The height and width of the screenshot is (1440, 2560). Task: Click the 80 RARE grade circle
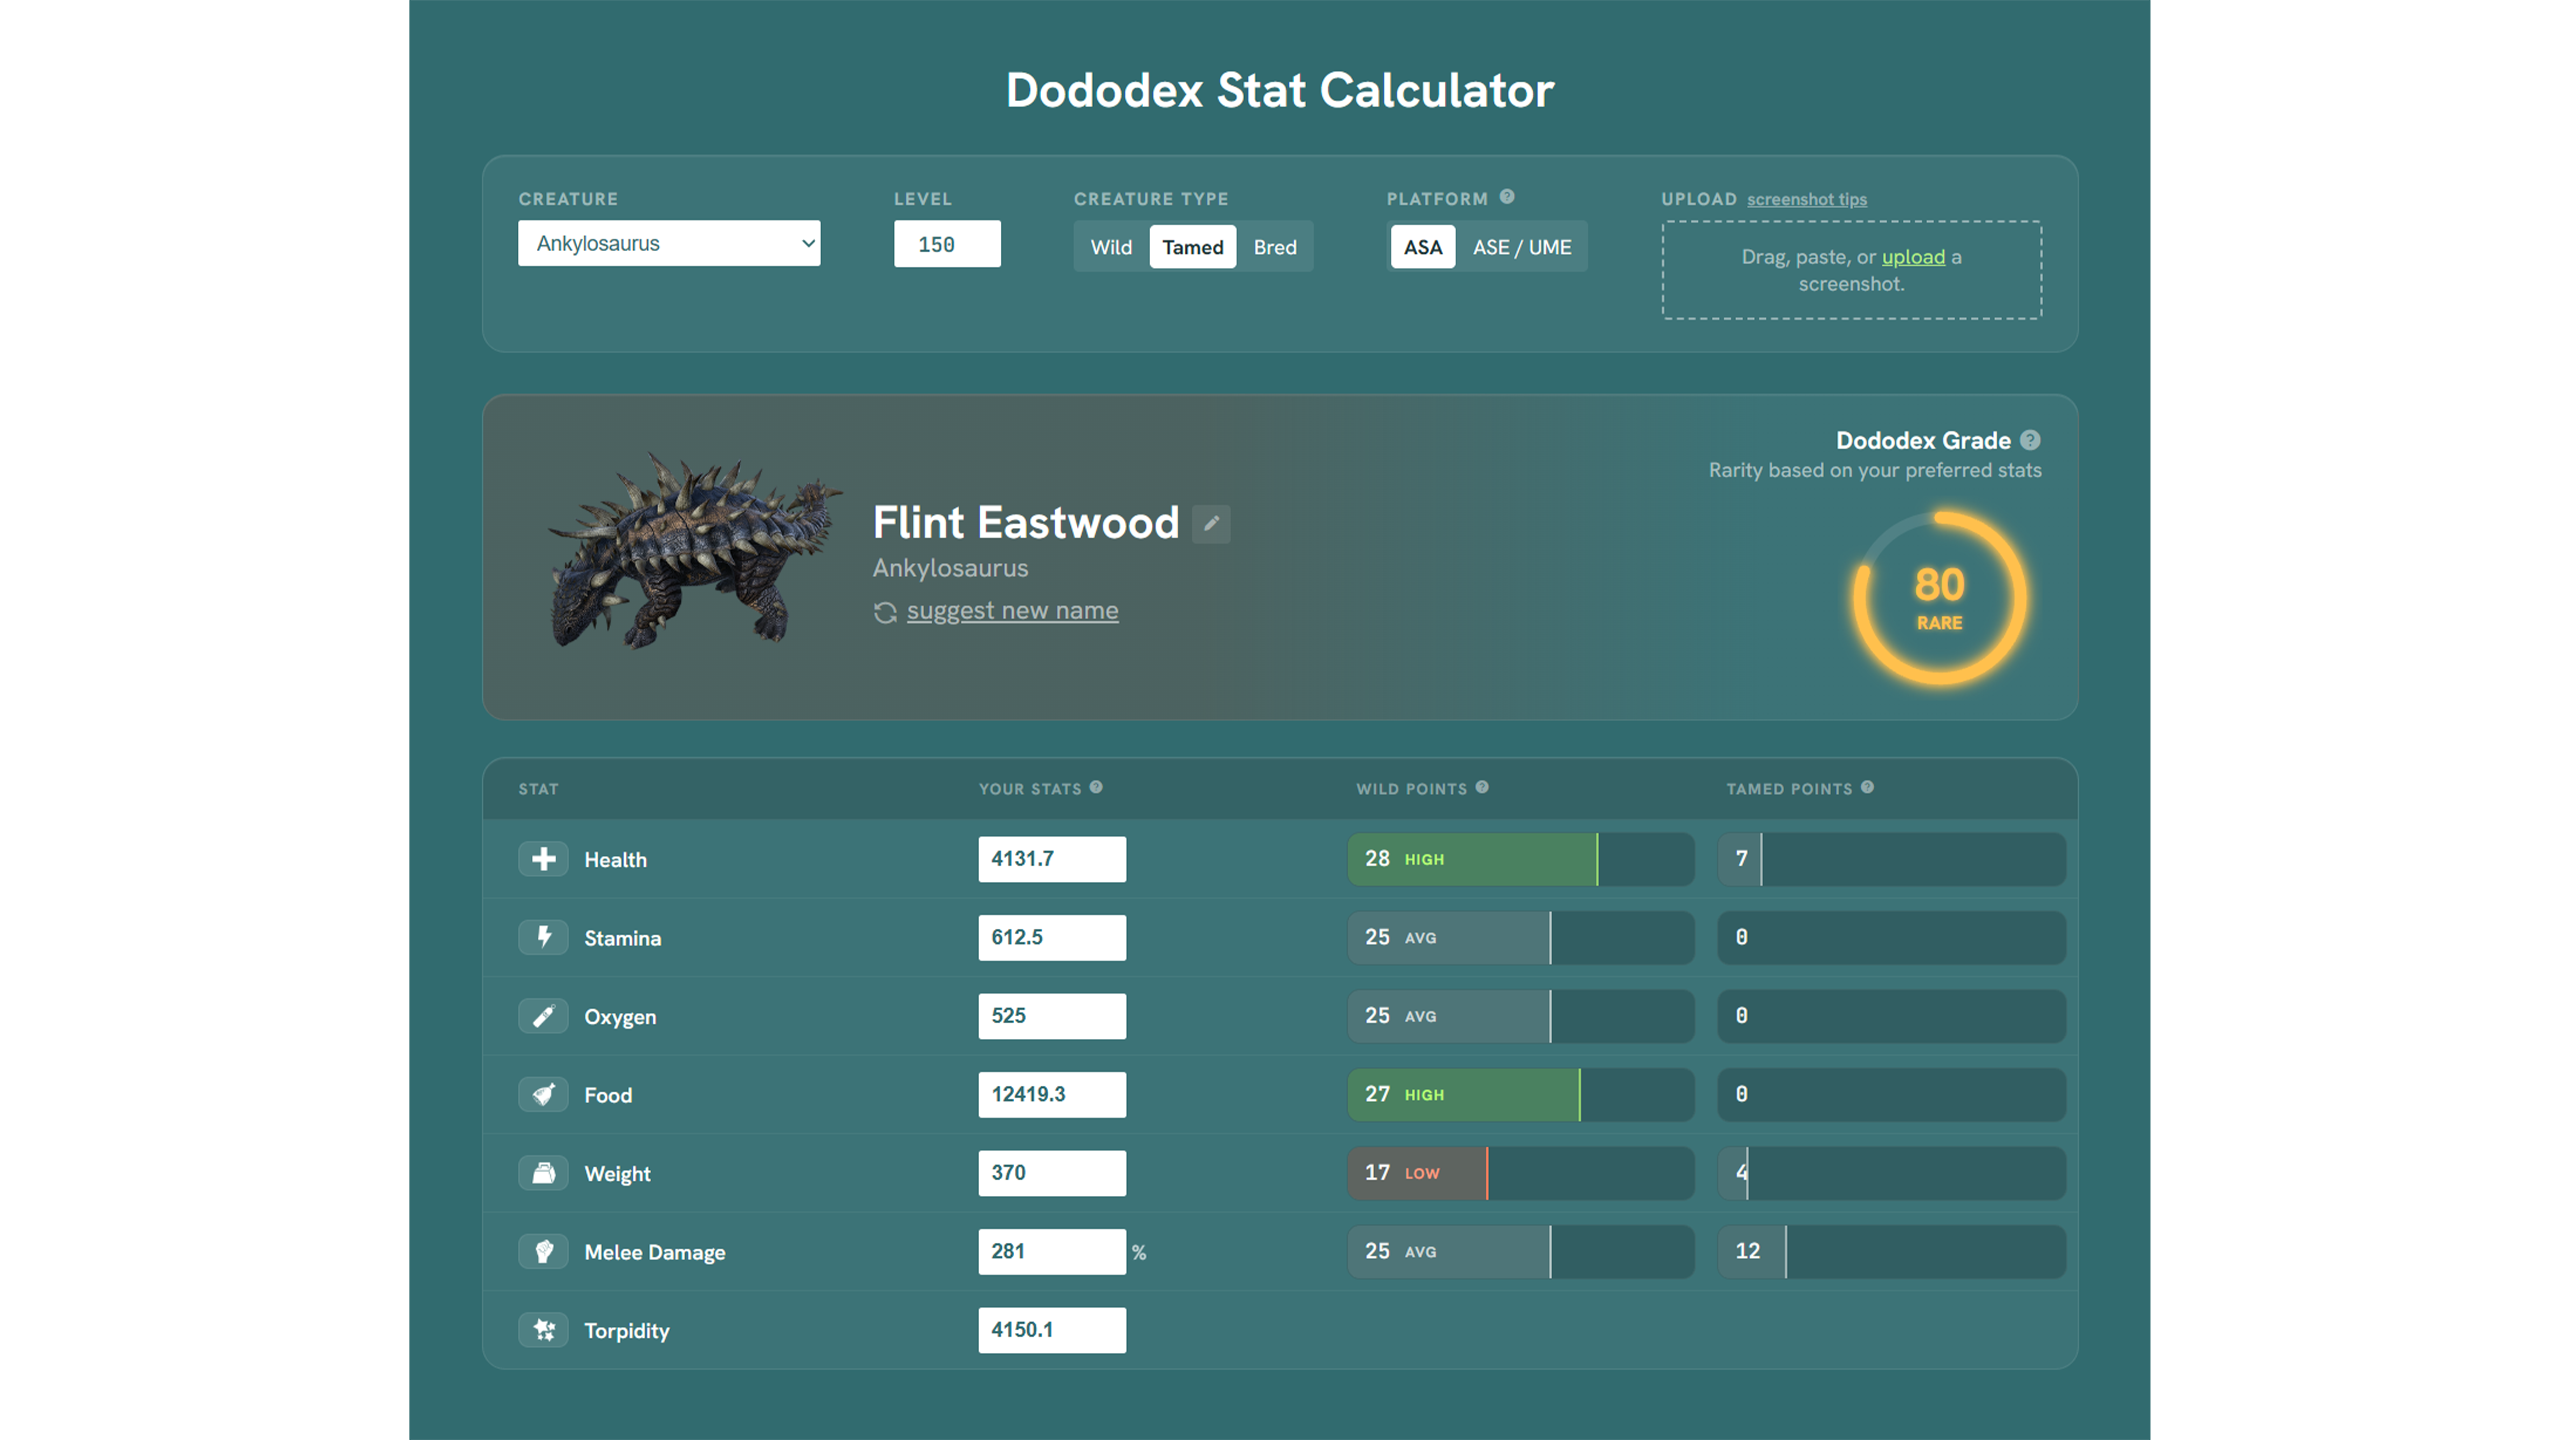pos(1939,598)
